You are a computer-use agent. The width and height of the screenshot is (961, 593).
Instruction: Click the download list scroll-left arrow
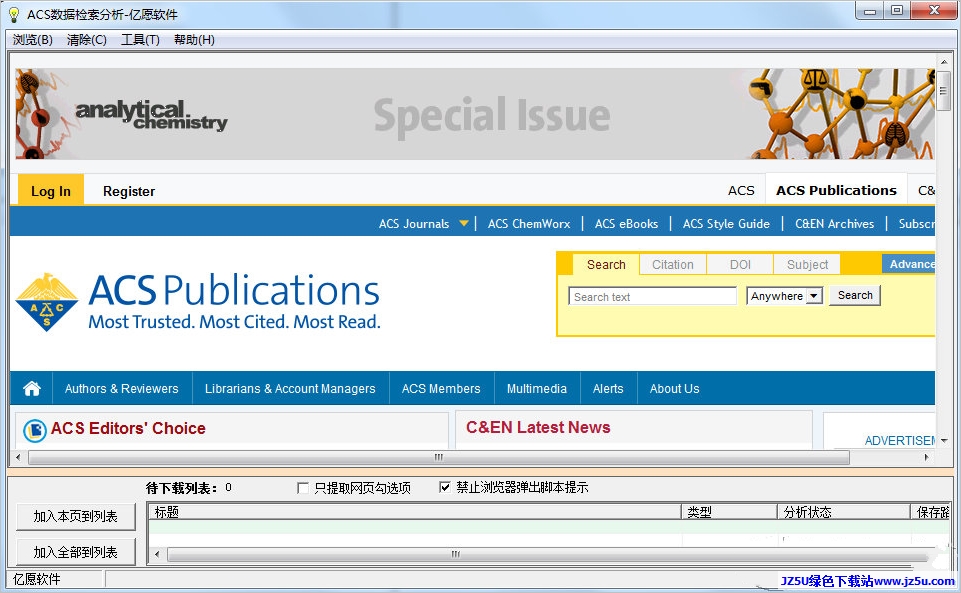point(158,554)
